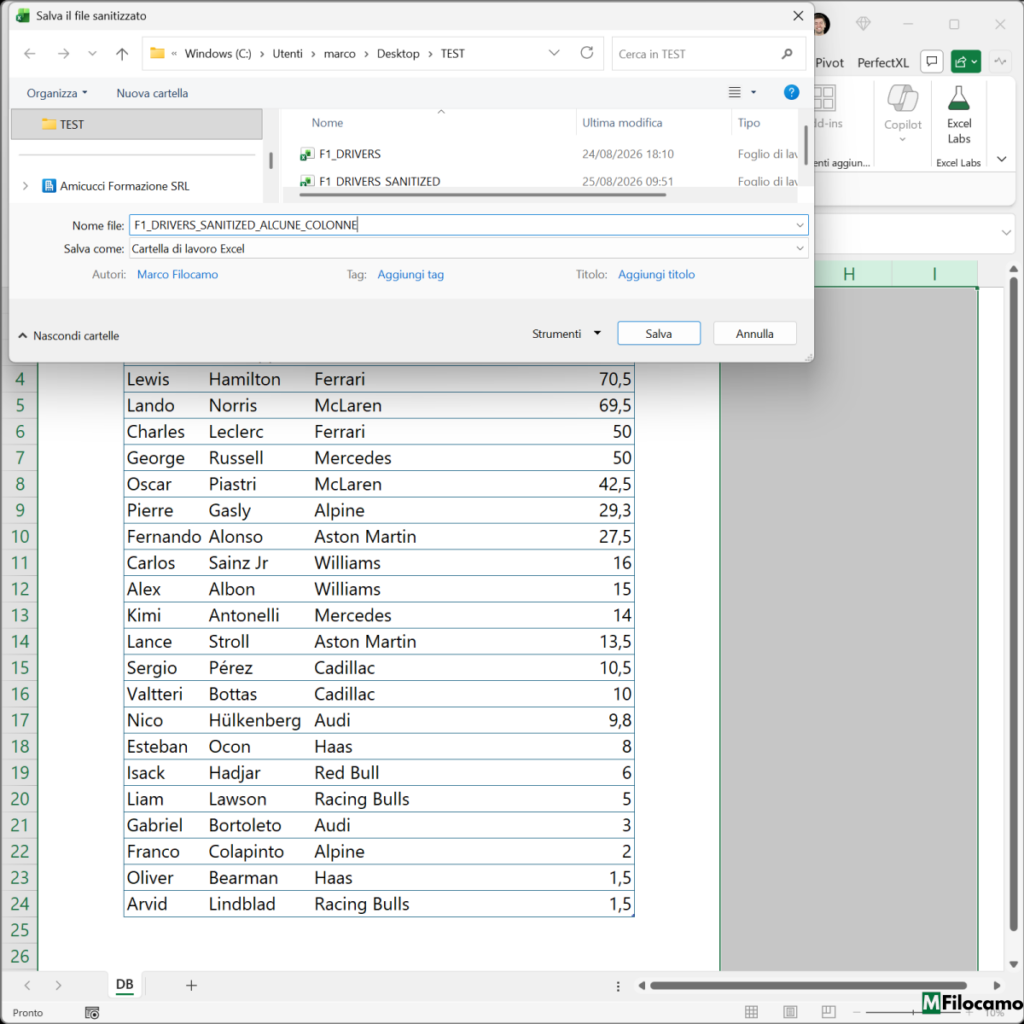Refresh the TEST folder view
The image size is (1024, 1024).
[586, 53]
